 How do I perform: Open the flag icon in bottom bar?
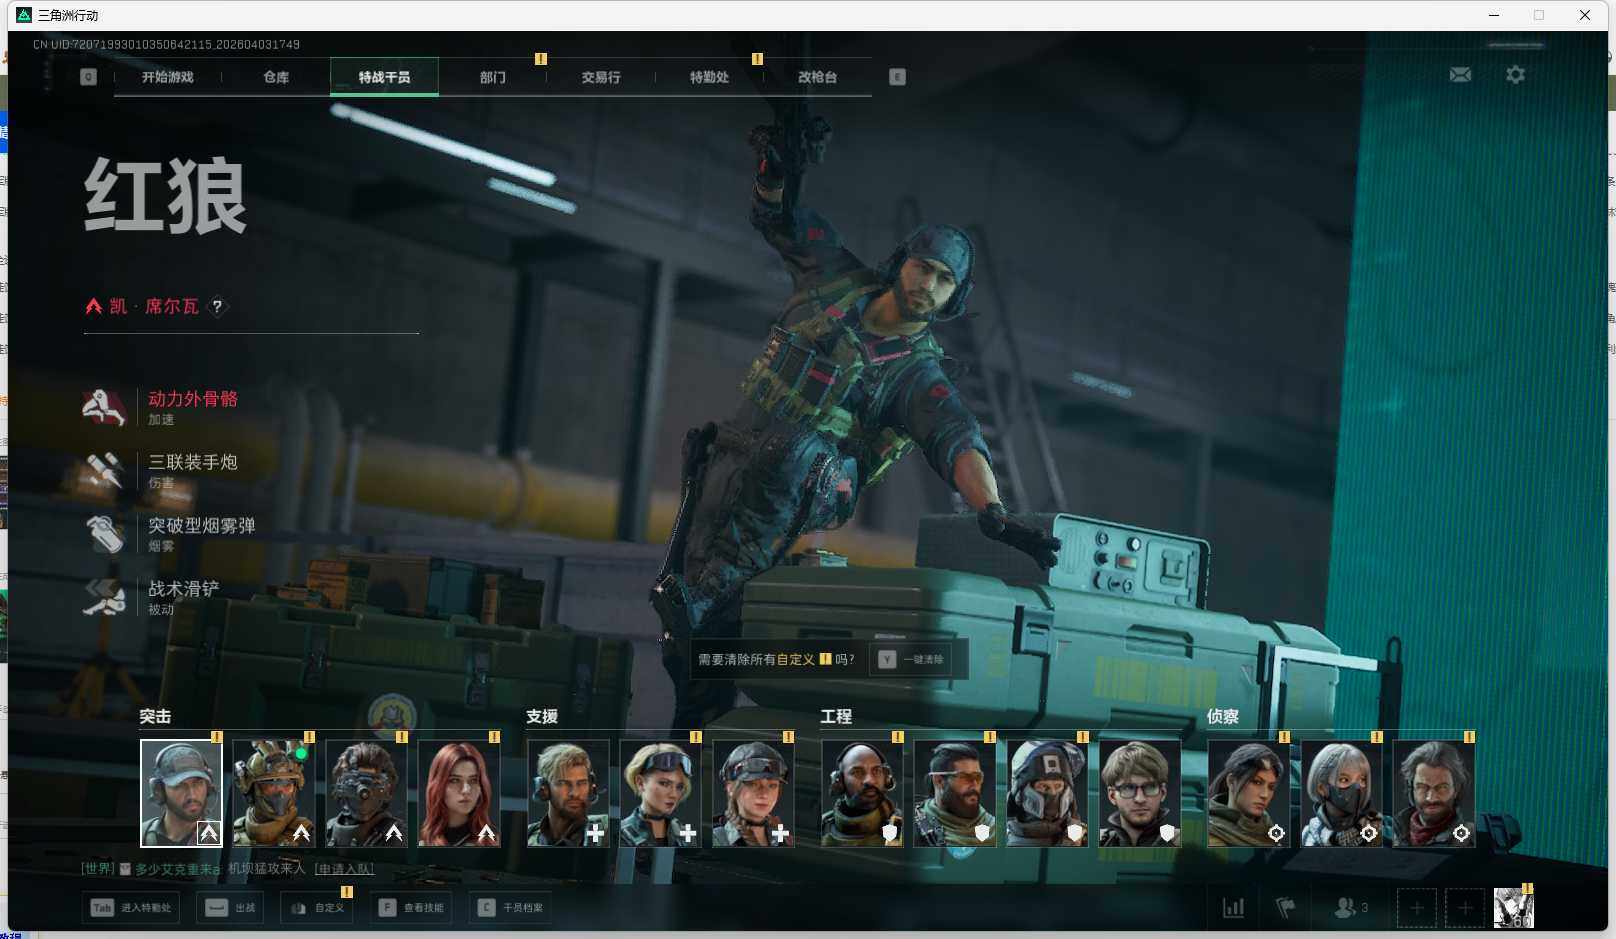click(1286, 908)
